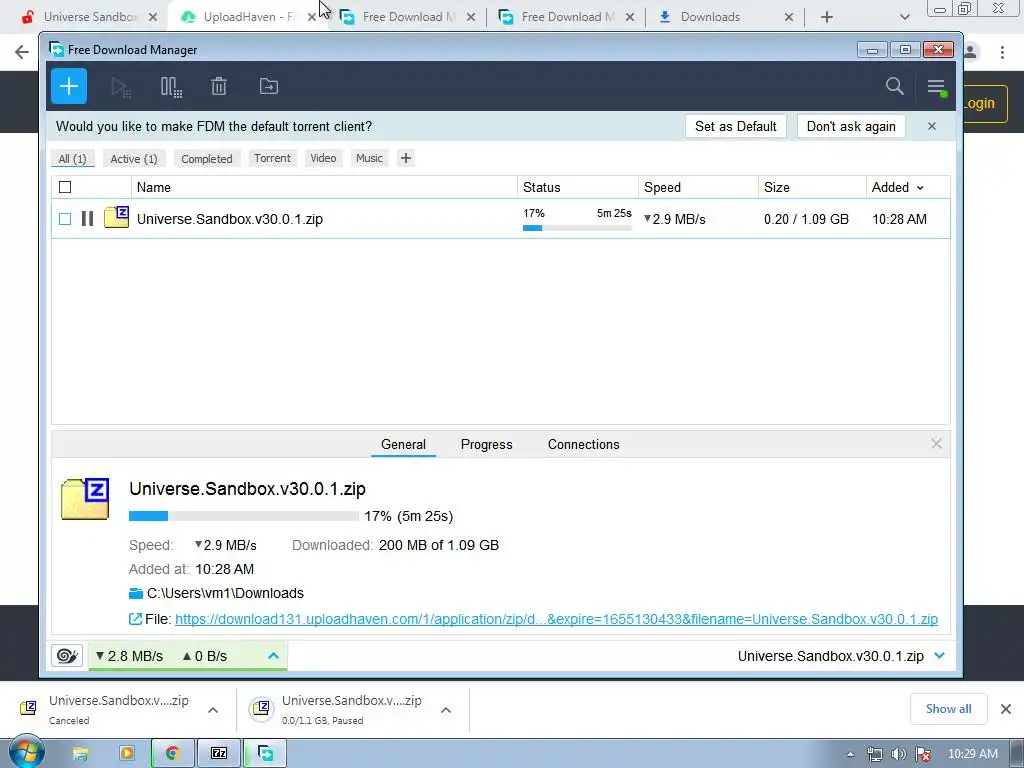Viewport: 1024px width, 768px height.
Task: Sort by Added column arrow
Action: pyautogui.click(x=920, y=188)
